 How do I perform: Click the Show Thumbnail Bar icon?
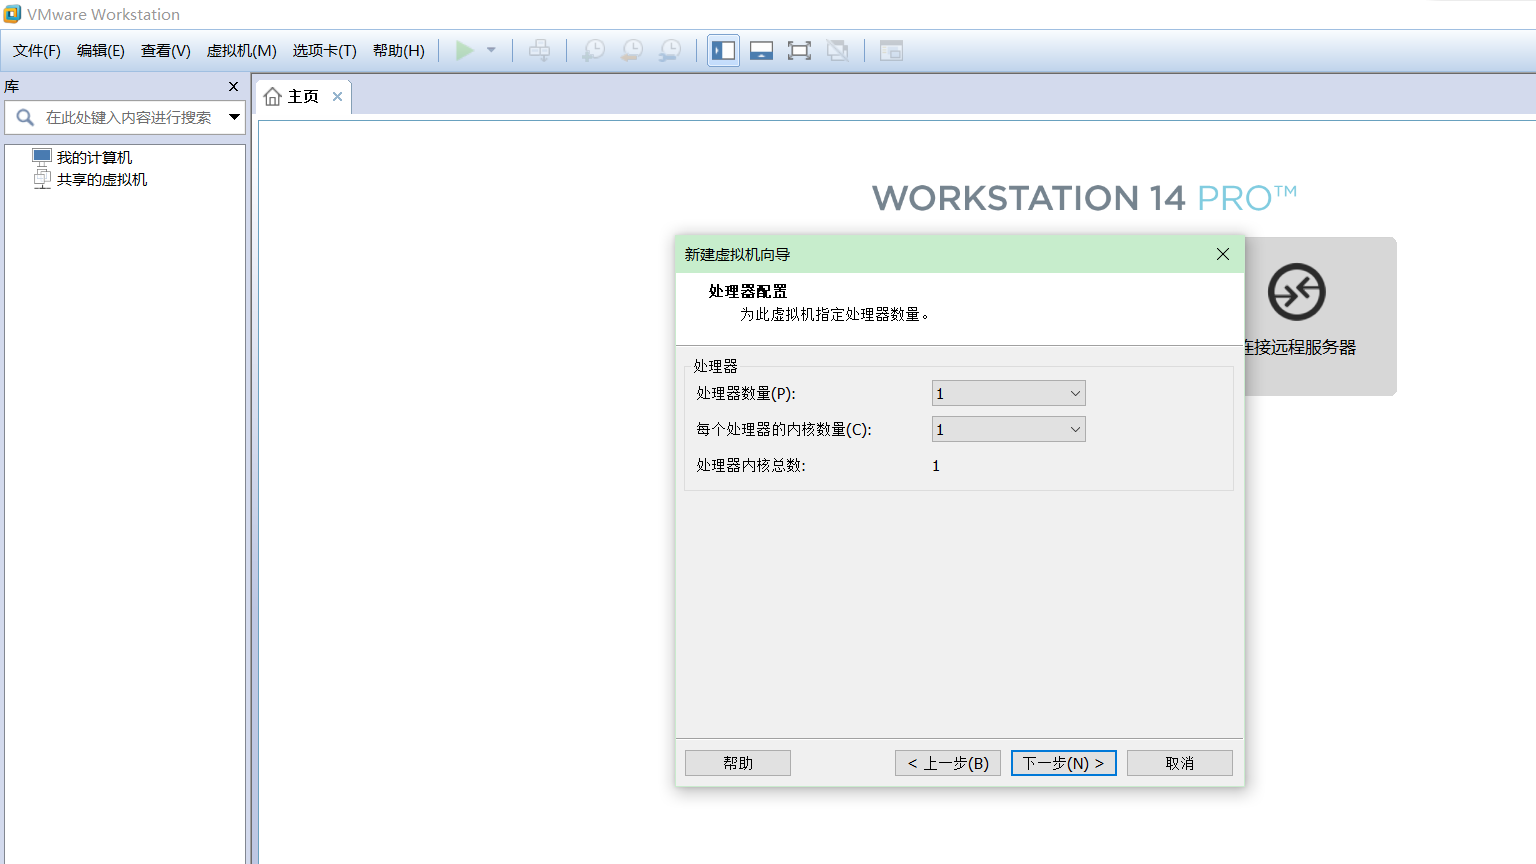click(x=761, y=50)
